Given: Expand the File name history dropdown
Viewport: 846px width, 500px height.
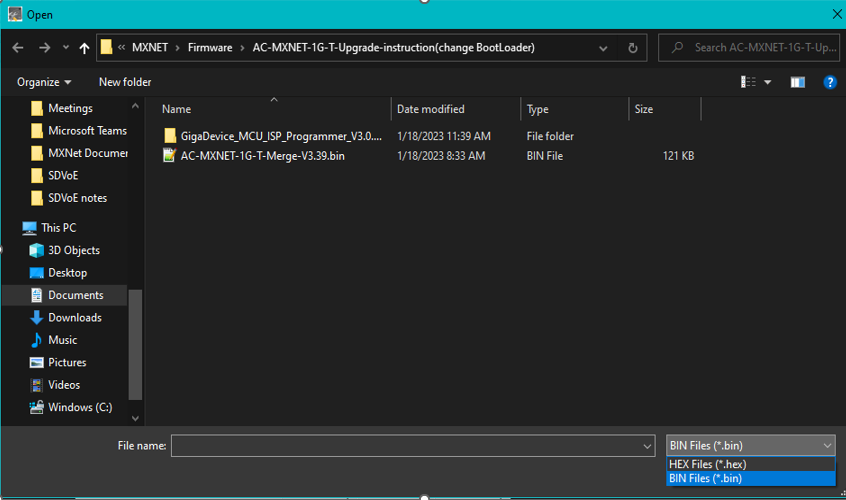Looking at the screenshot, I should coord(647,446).
